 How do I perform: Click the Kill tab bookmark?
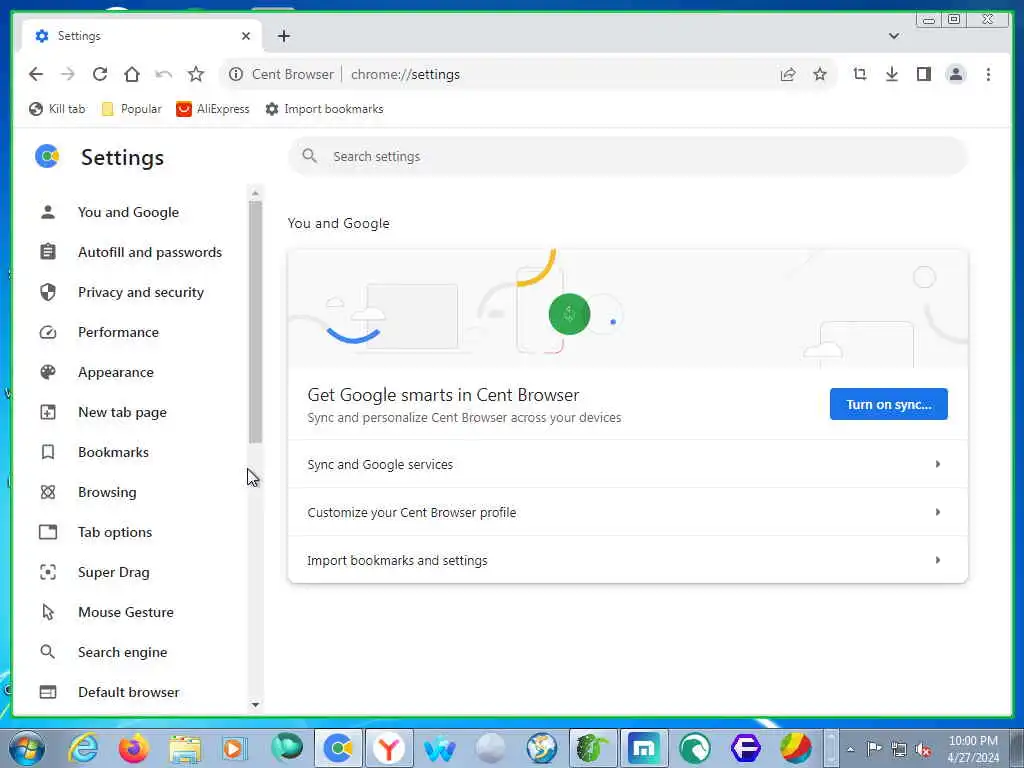[x=57, y=109]
